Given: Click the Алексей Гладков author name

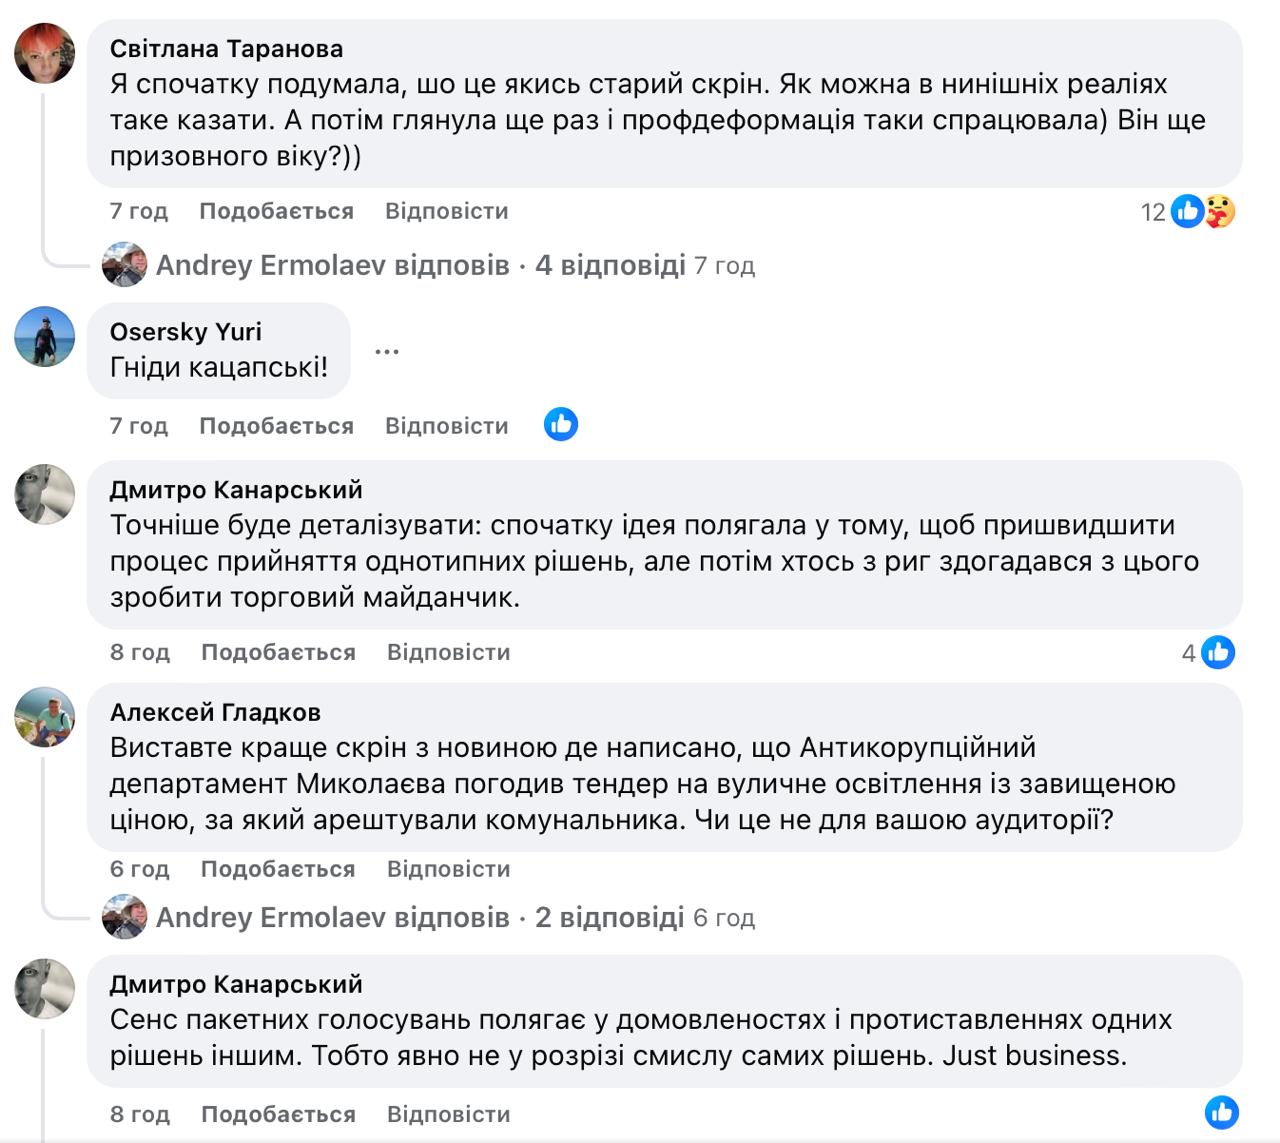Looking at the screenshot, I should point(215,712).
